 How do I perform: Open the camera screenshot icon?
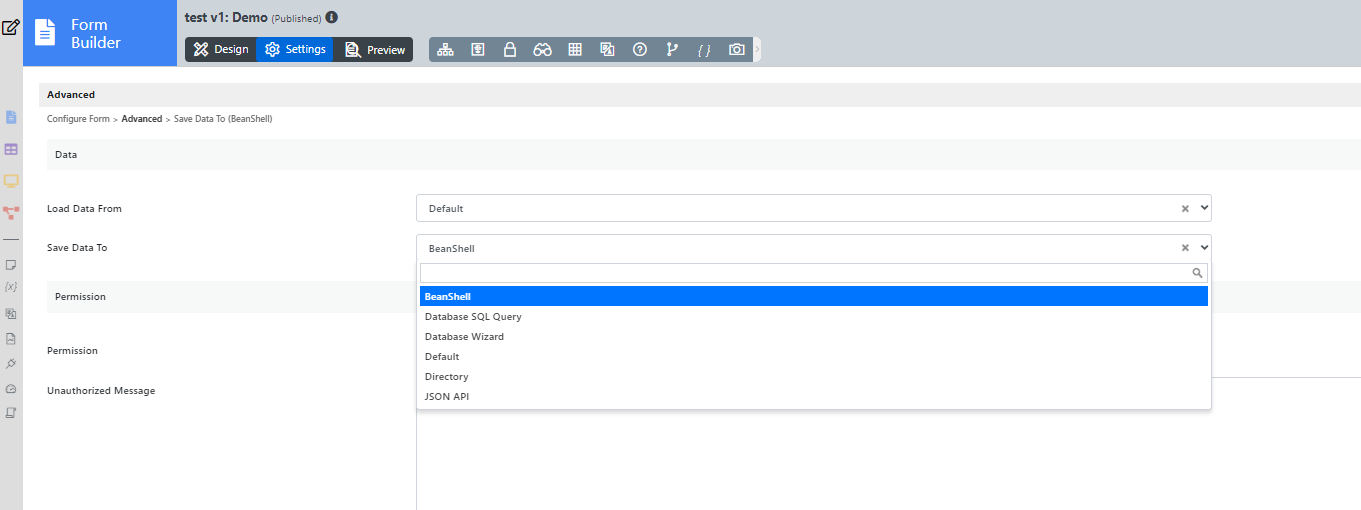(737, 50)
